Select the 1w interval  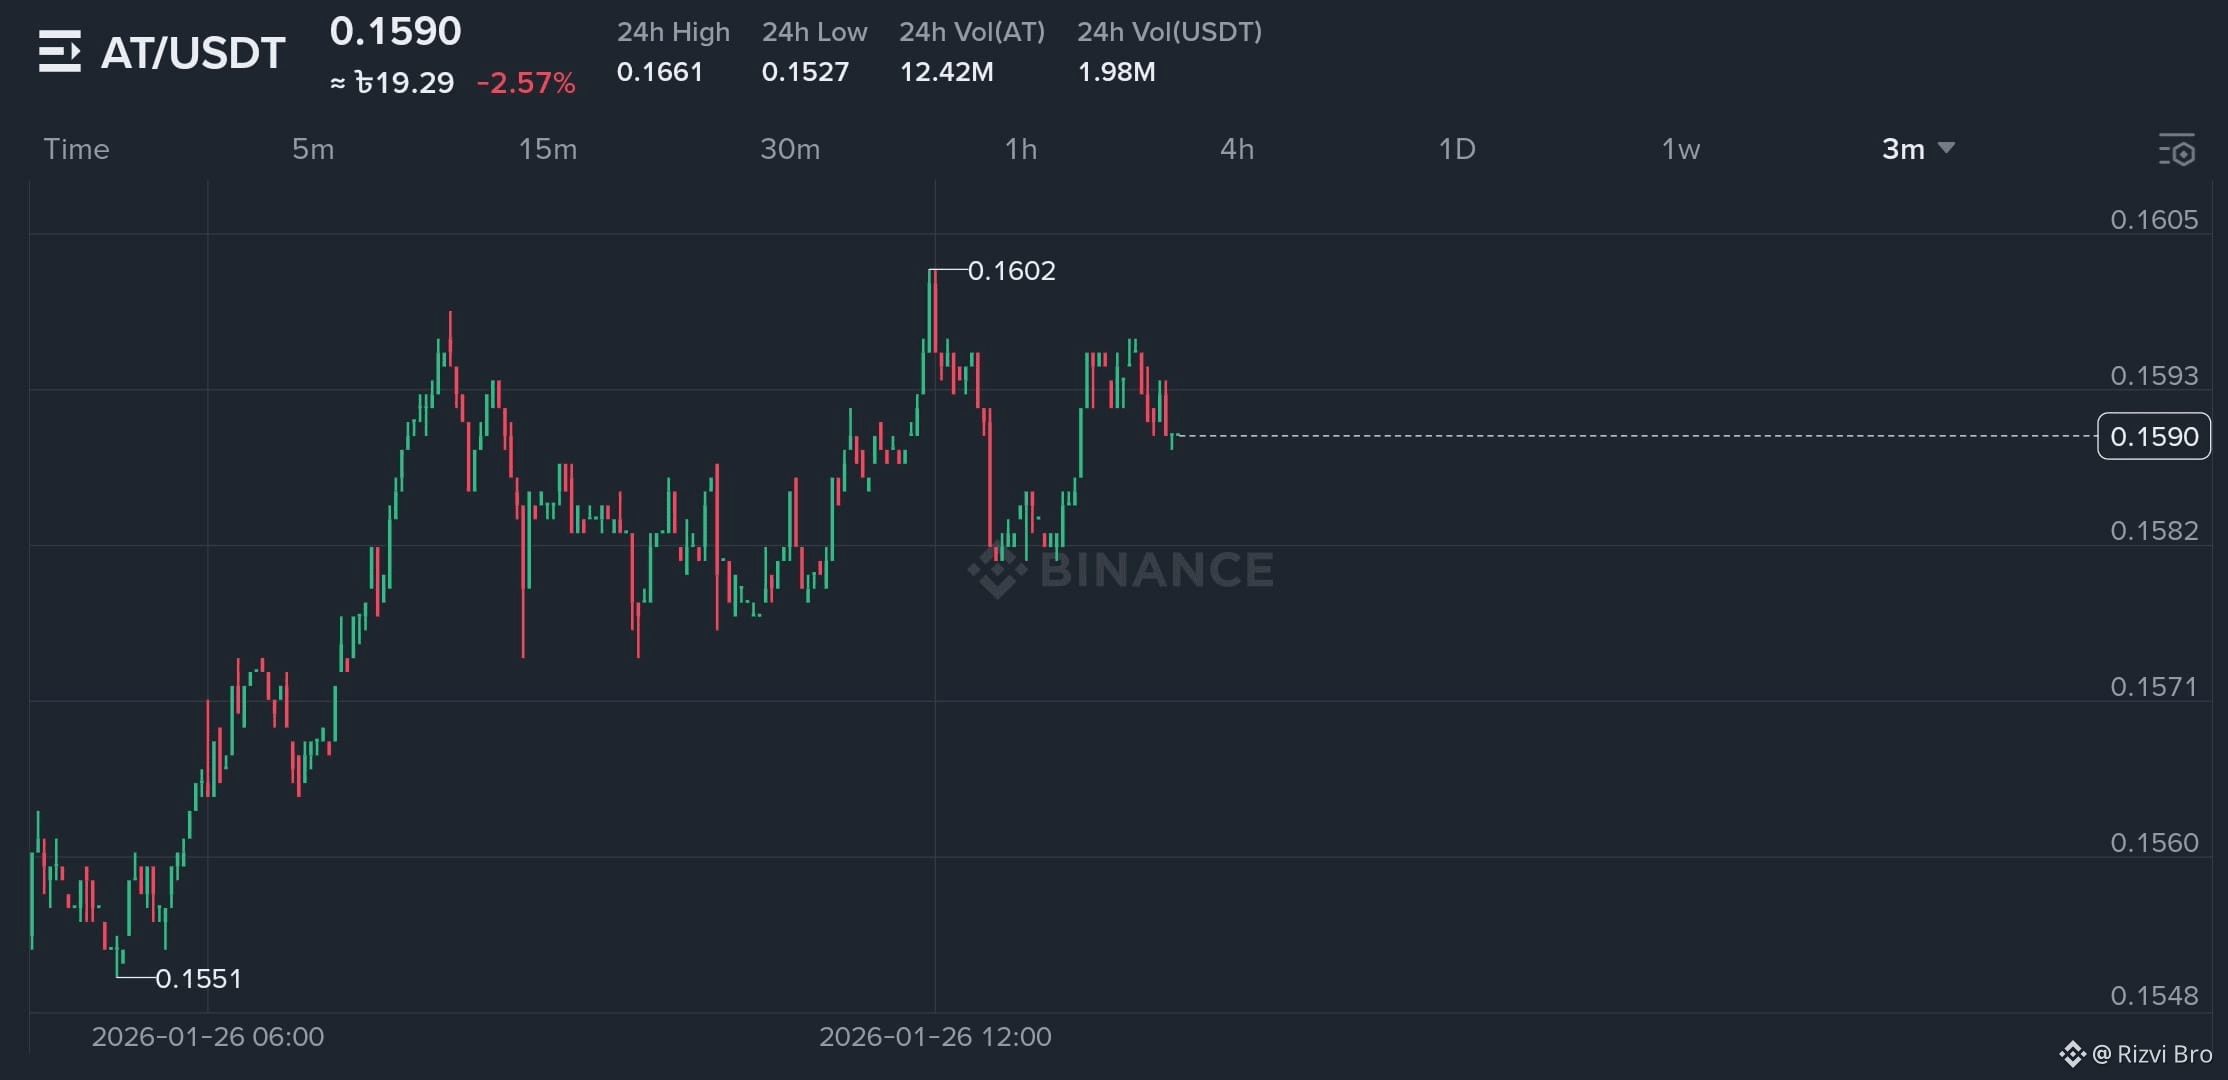[1681, 149]
